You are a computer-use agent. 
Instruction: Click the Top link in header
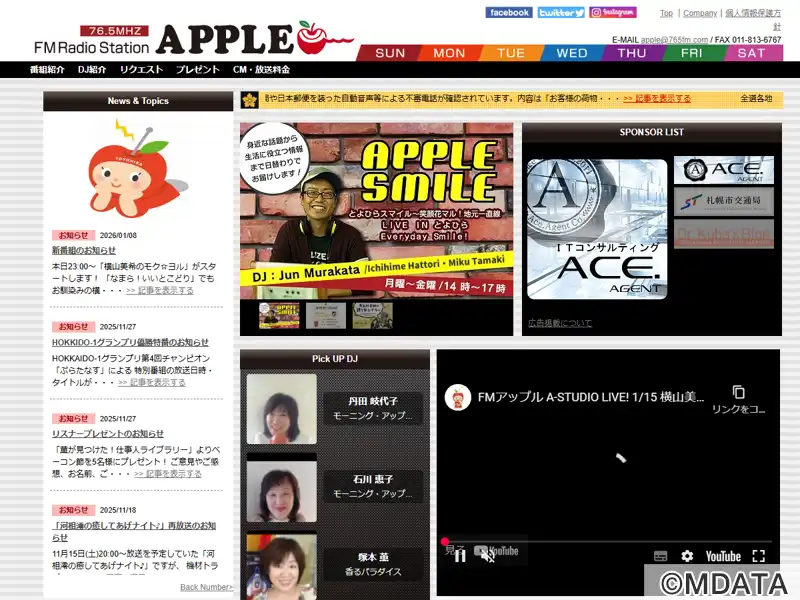(666, 13)
